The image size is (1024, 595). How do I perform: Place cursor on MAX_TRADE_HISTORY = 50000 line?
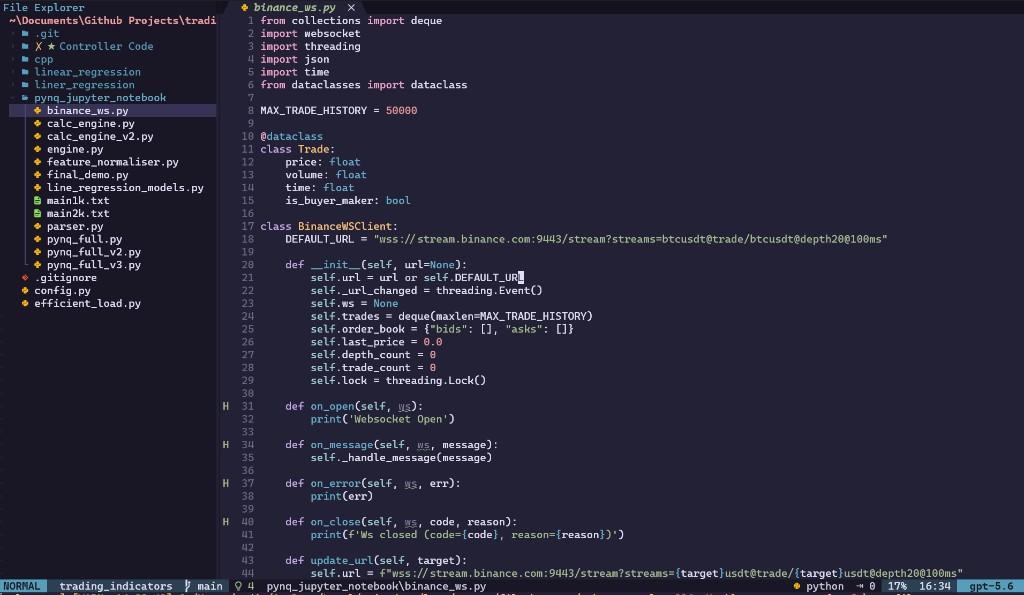tap(338, 110)
